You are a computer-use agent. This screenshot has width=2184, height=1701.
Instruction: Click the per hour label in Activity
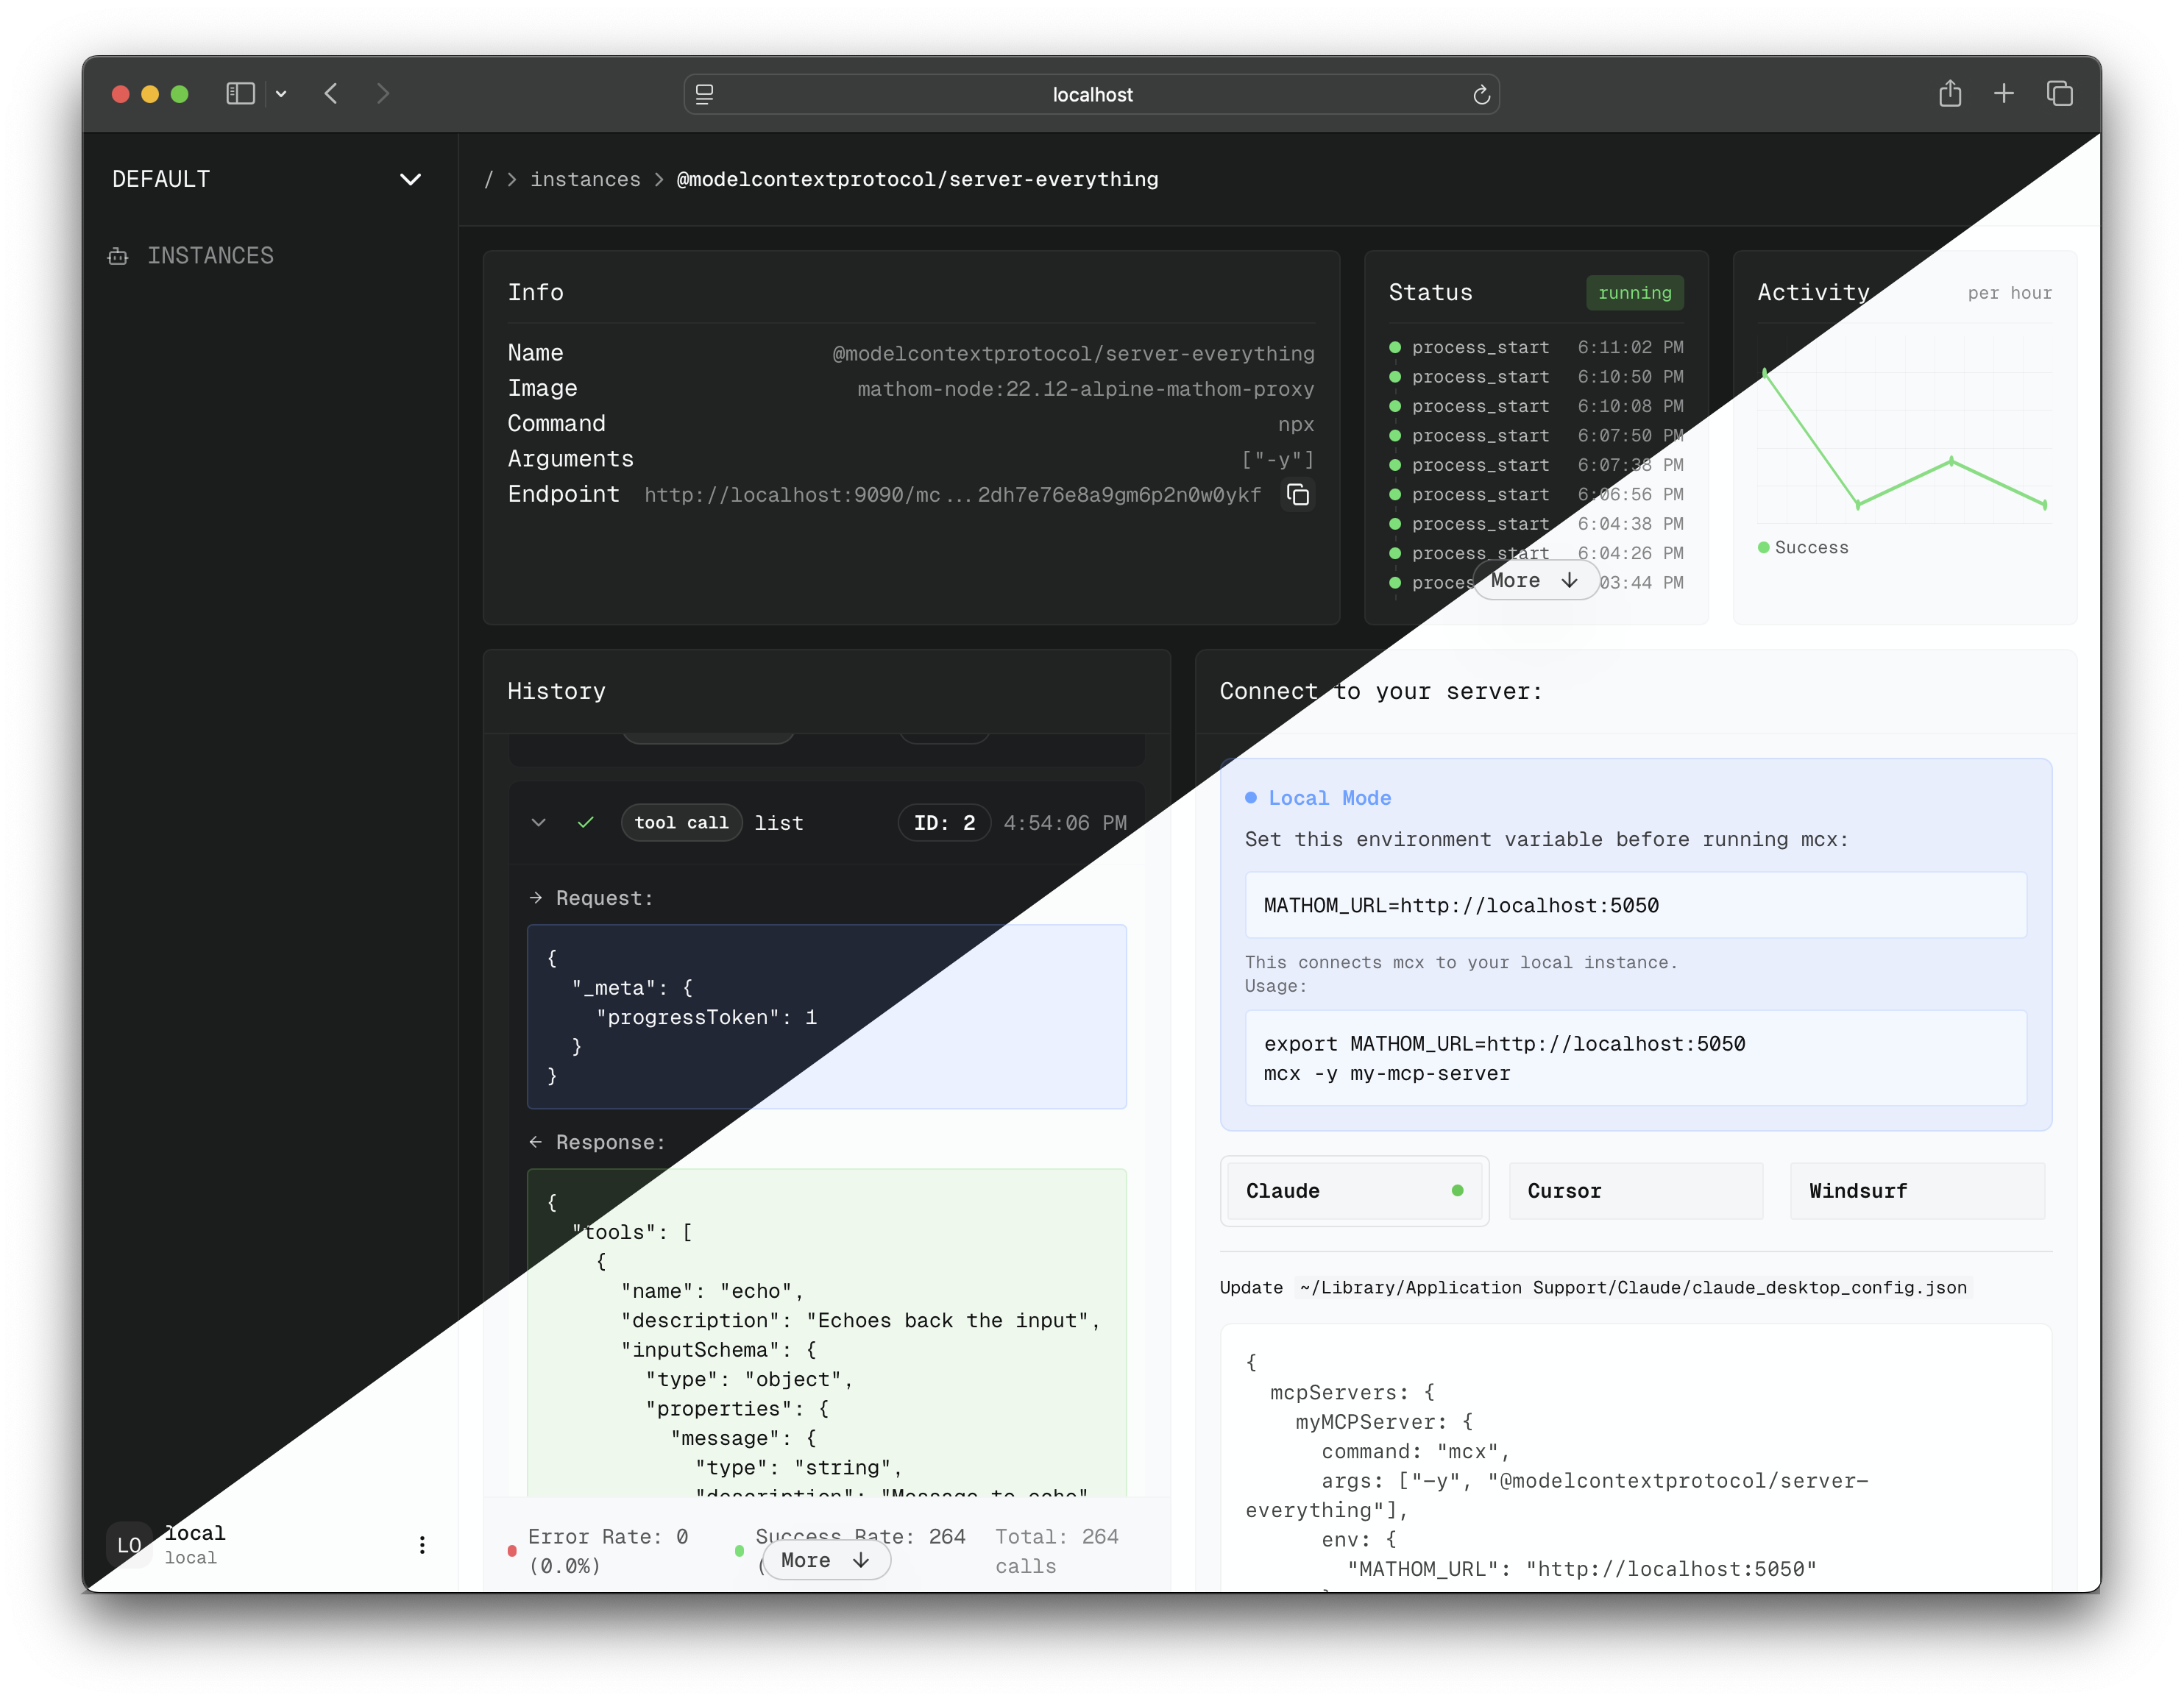[x=2010, y=293]
